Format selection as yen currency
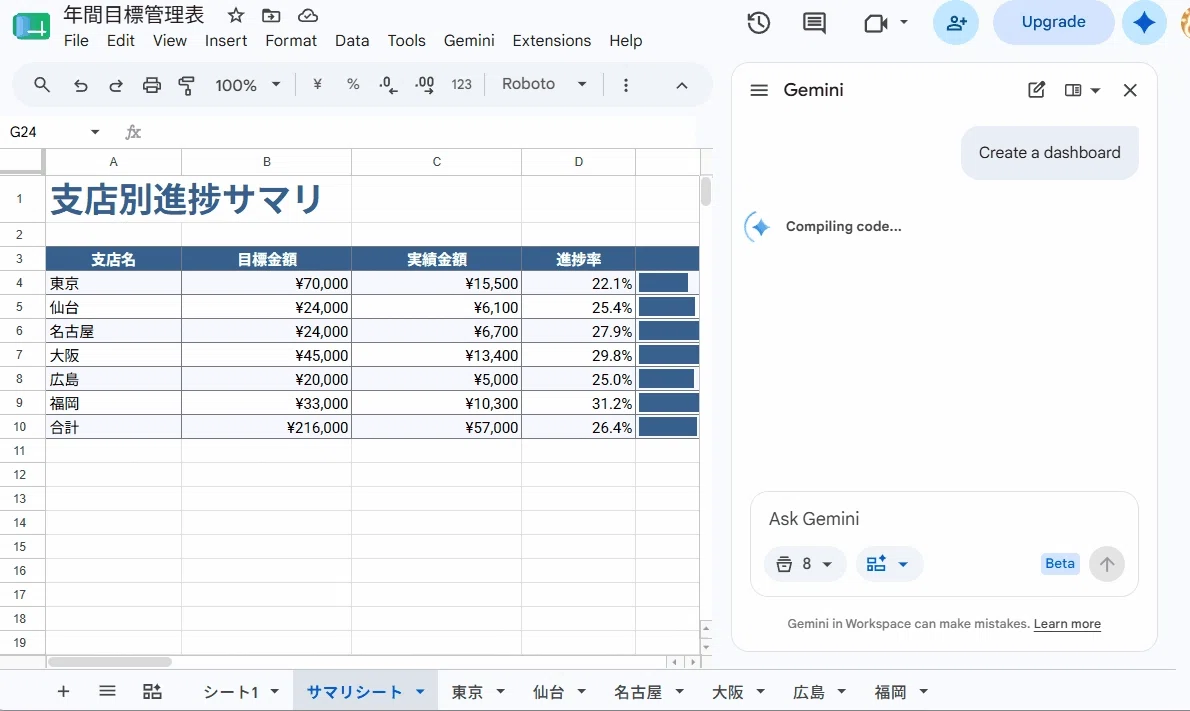This screenshot has height=711, width=1190. [317, 84]
